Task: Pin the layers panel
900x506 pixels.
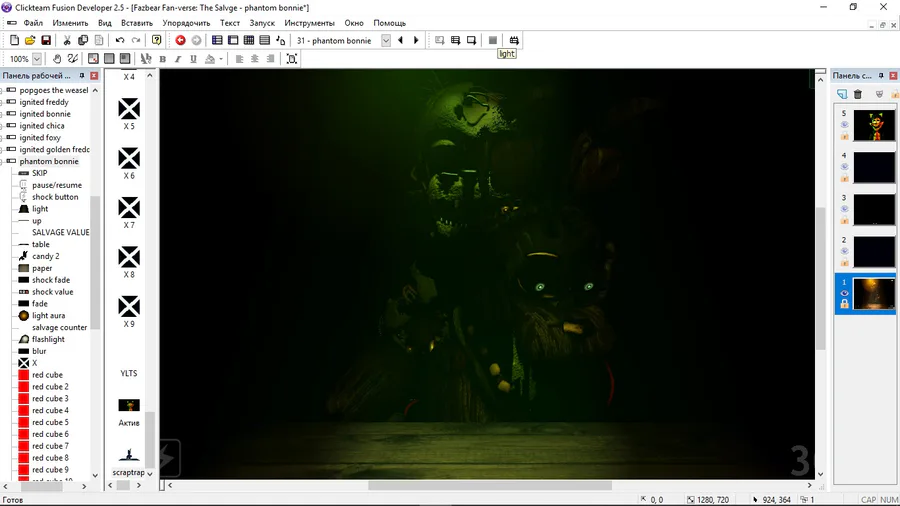Action: click(881, 76)
